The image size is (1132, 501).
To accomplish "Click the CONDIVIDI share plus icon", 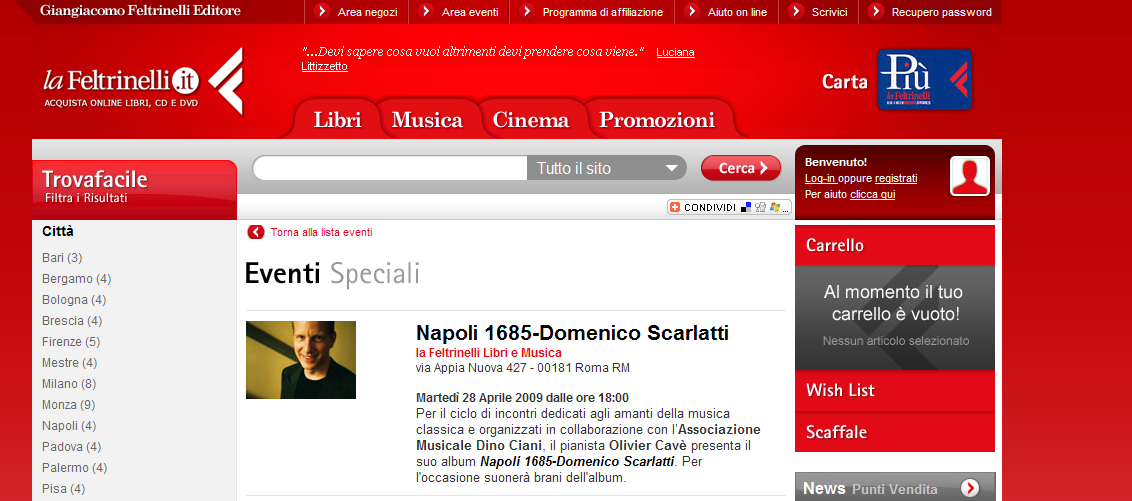I will pos(675,207).
